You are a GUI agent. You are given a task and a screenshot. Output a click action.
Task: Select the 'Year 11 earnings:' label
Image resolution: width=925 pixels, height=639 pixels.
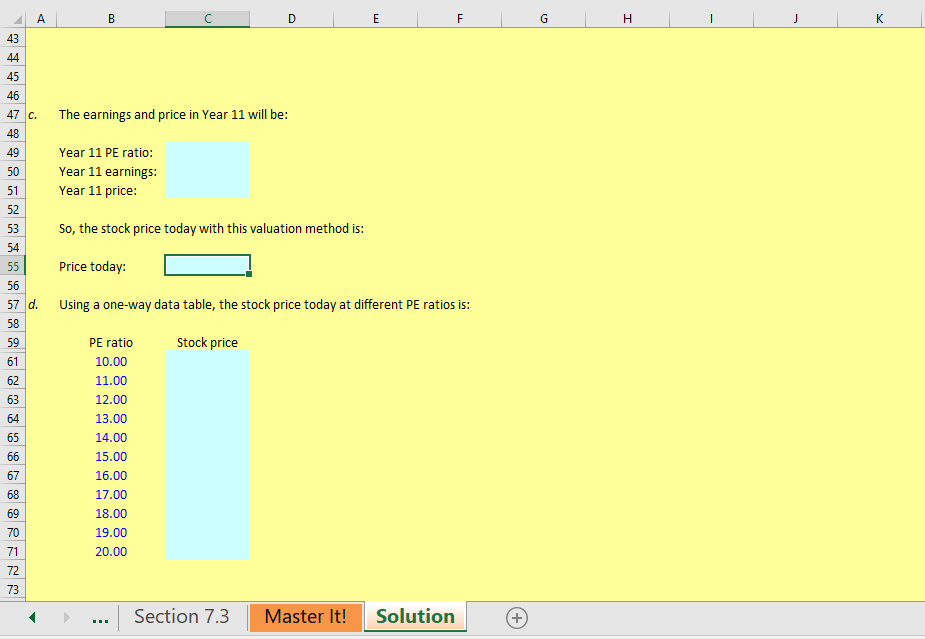(108, 172)
